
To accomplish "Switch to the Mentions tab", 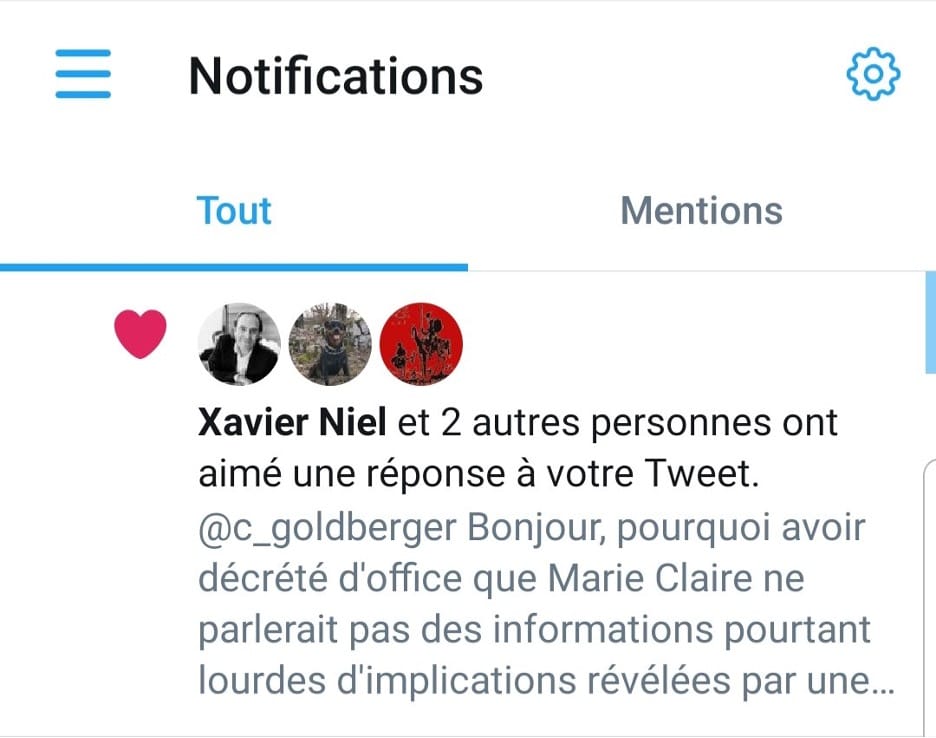I will 701,211.
